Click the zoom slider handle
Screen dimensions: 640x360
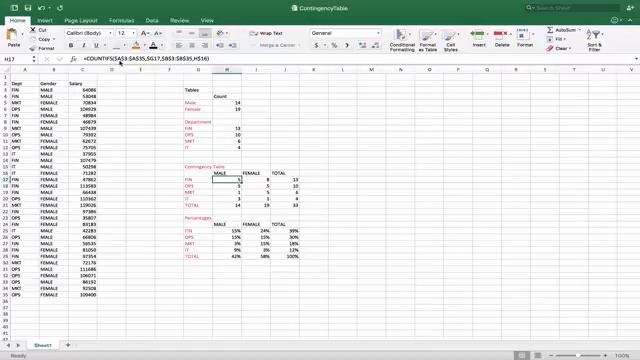(x=578, y=356)
